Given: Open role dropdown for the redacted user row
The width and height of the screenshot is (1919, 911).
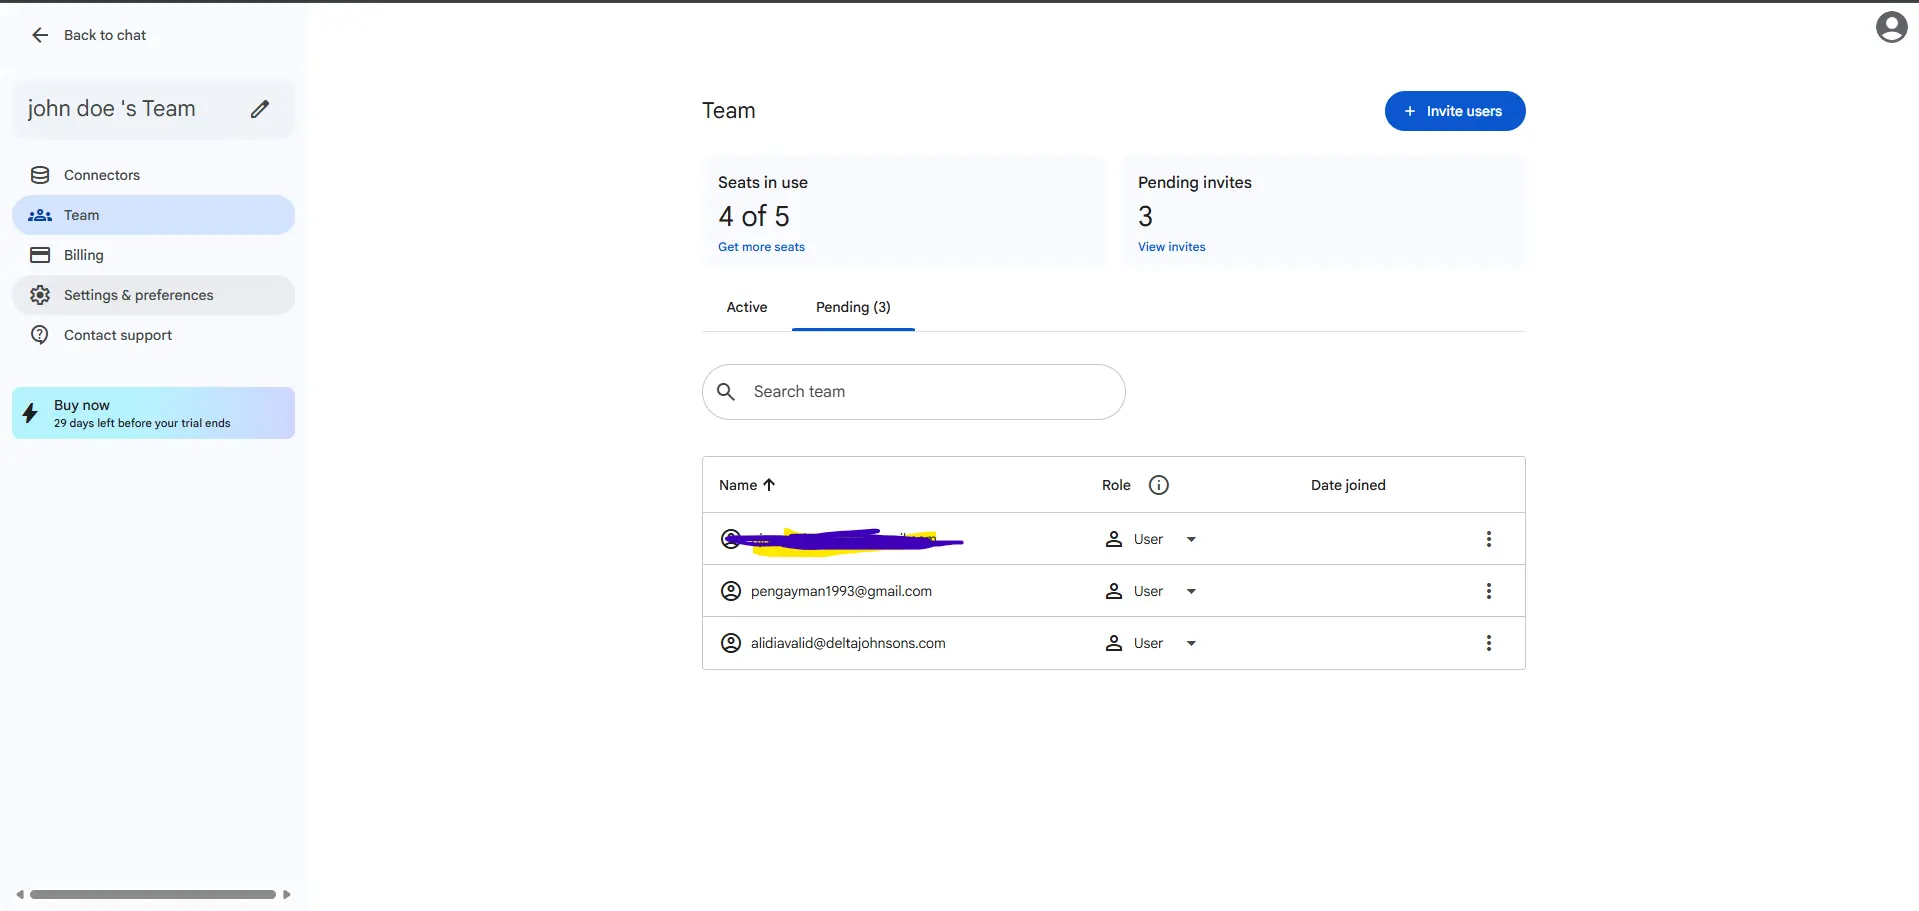Looking at the screenshot, I should click(1191, 540).
